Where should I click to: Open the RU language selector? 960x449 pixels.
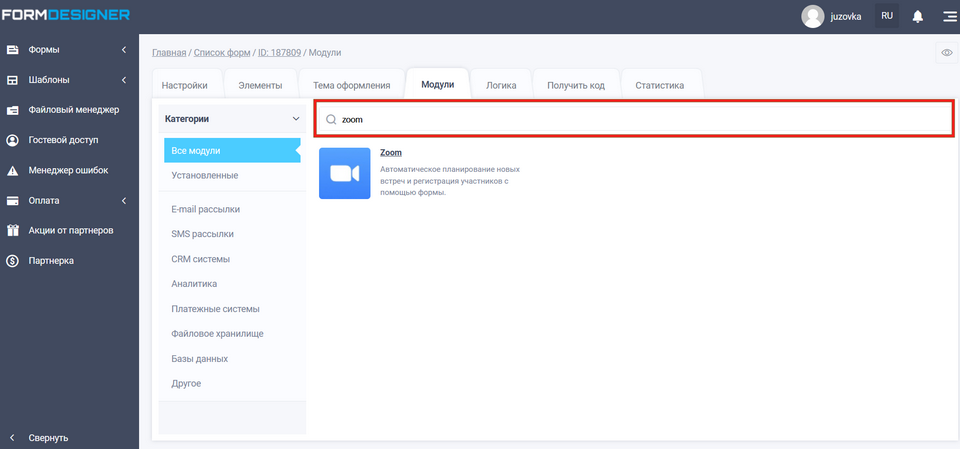(887, 17)
